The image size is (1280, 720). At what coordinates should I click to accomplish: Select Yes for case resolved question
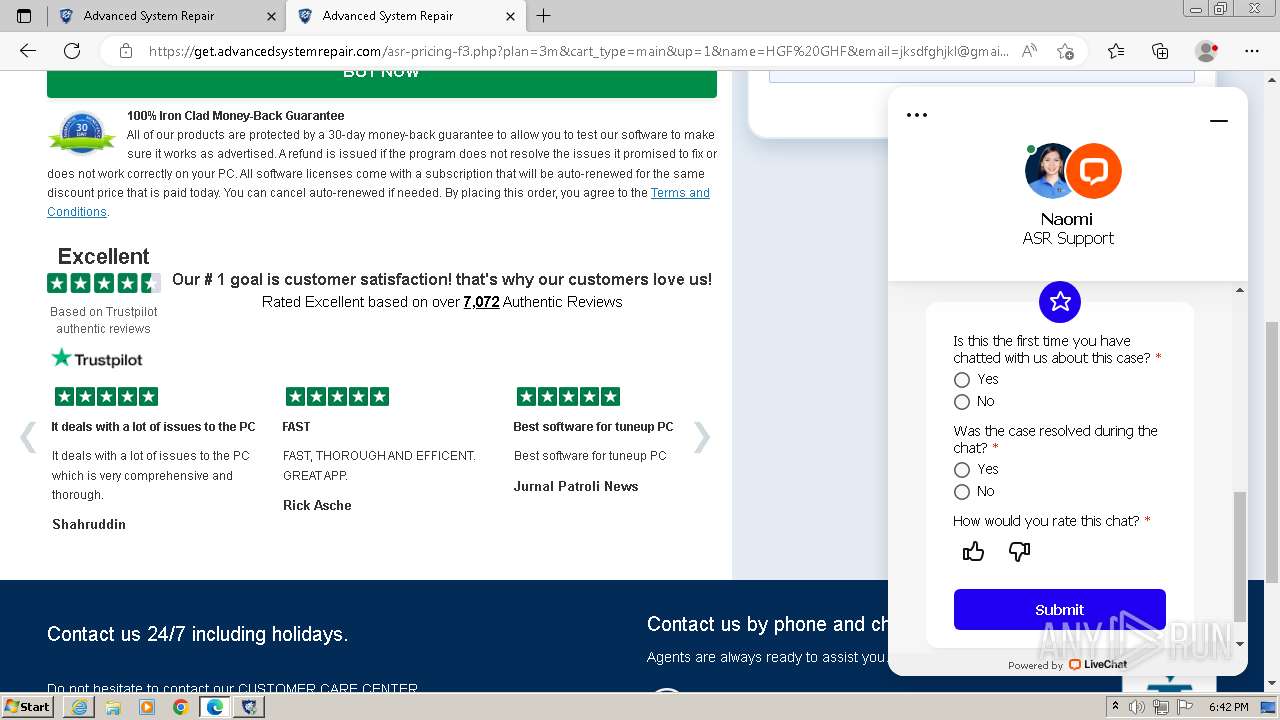click(962, 470)
